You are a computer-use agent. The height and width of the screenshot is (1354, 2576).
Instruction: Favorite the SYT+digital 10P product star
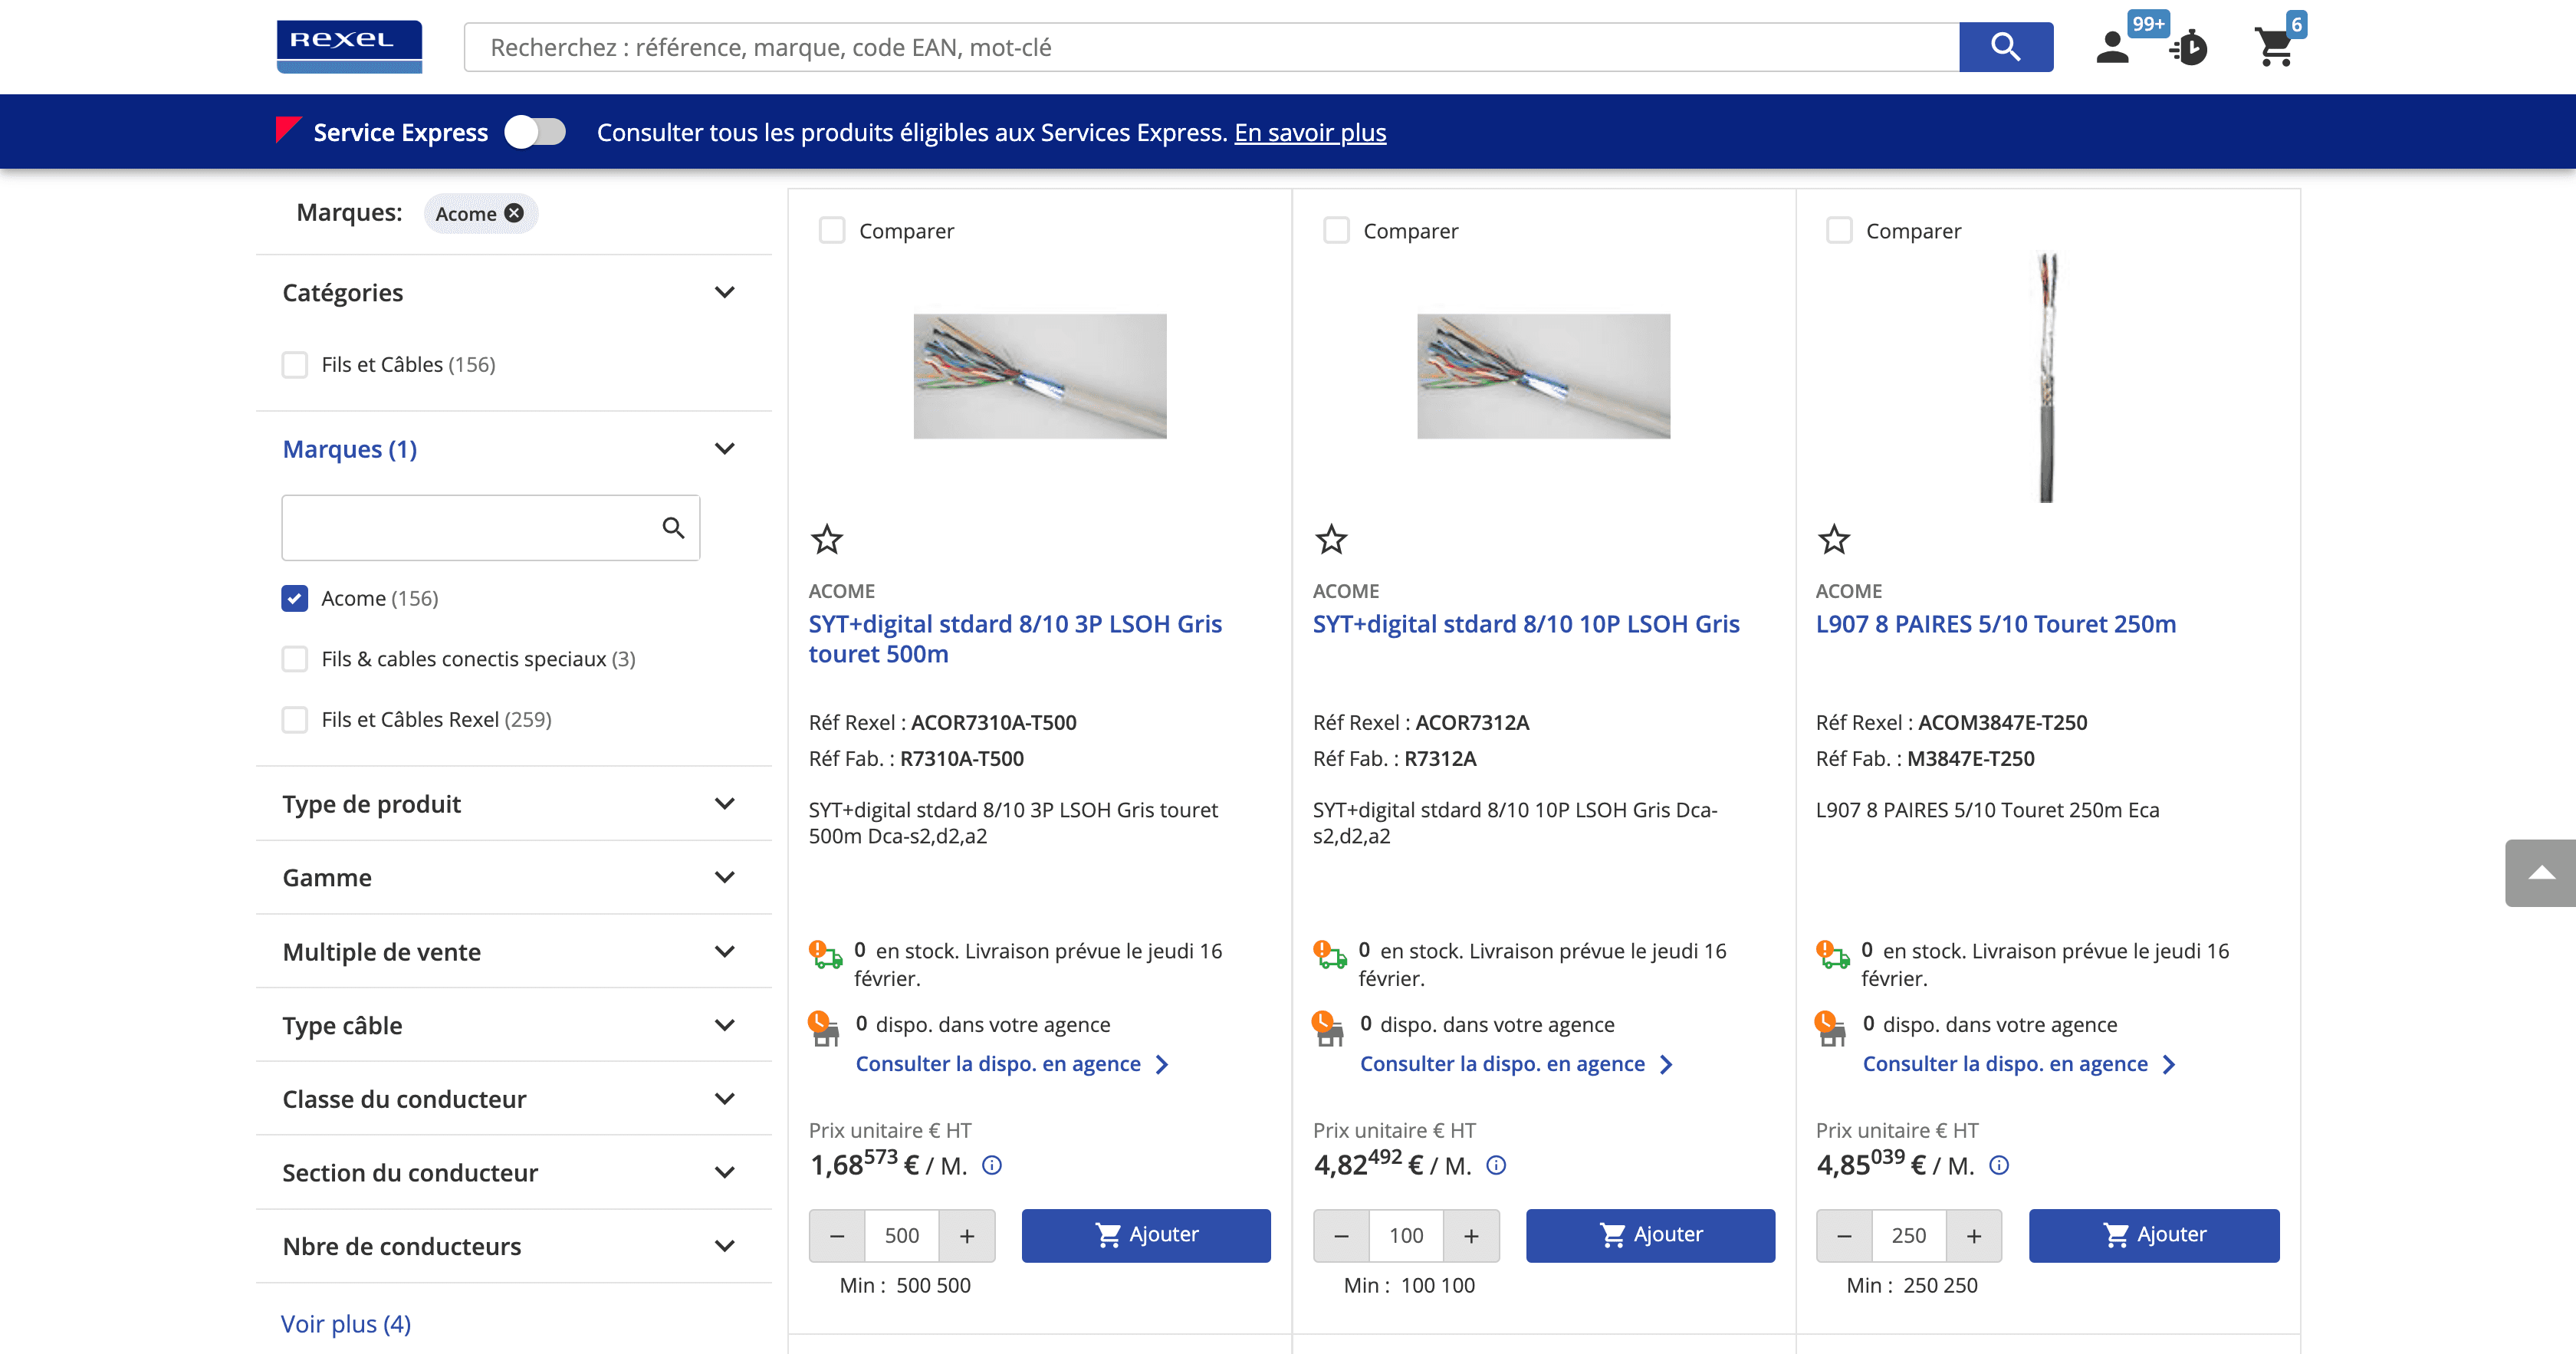[1331, 540]
